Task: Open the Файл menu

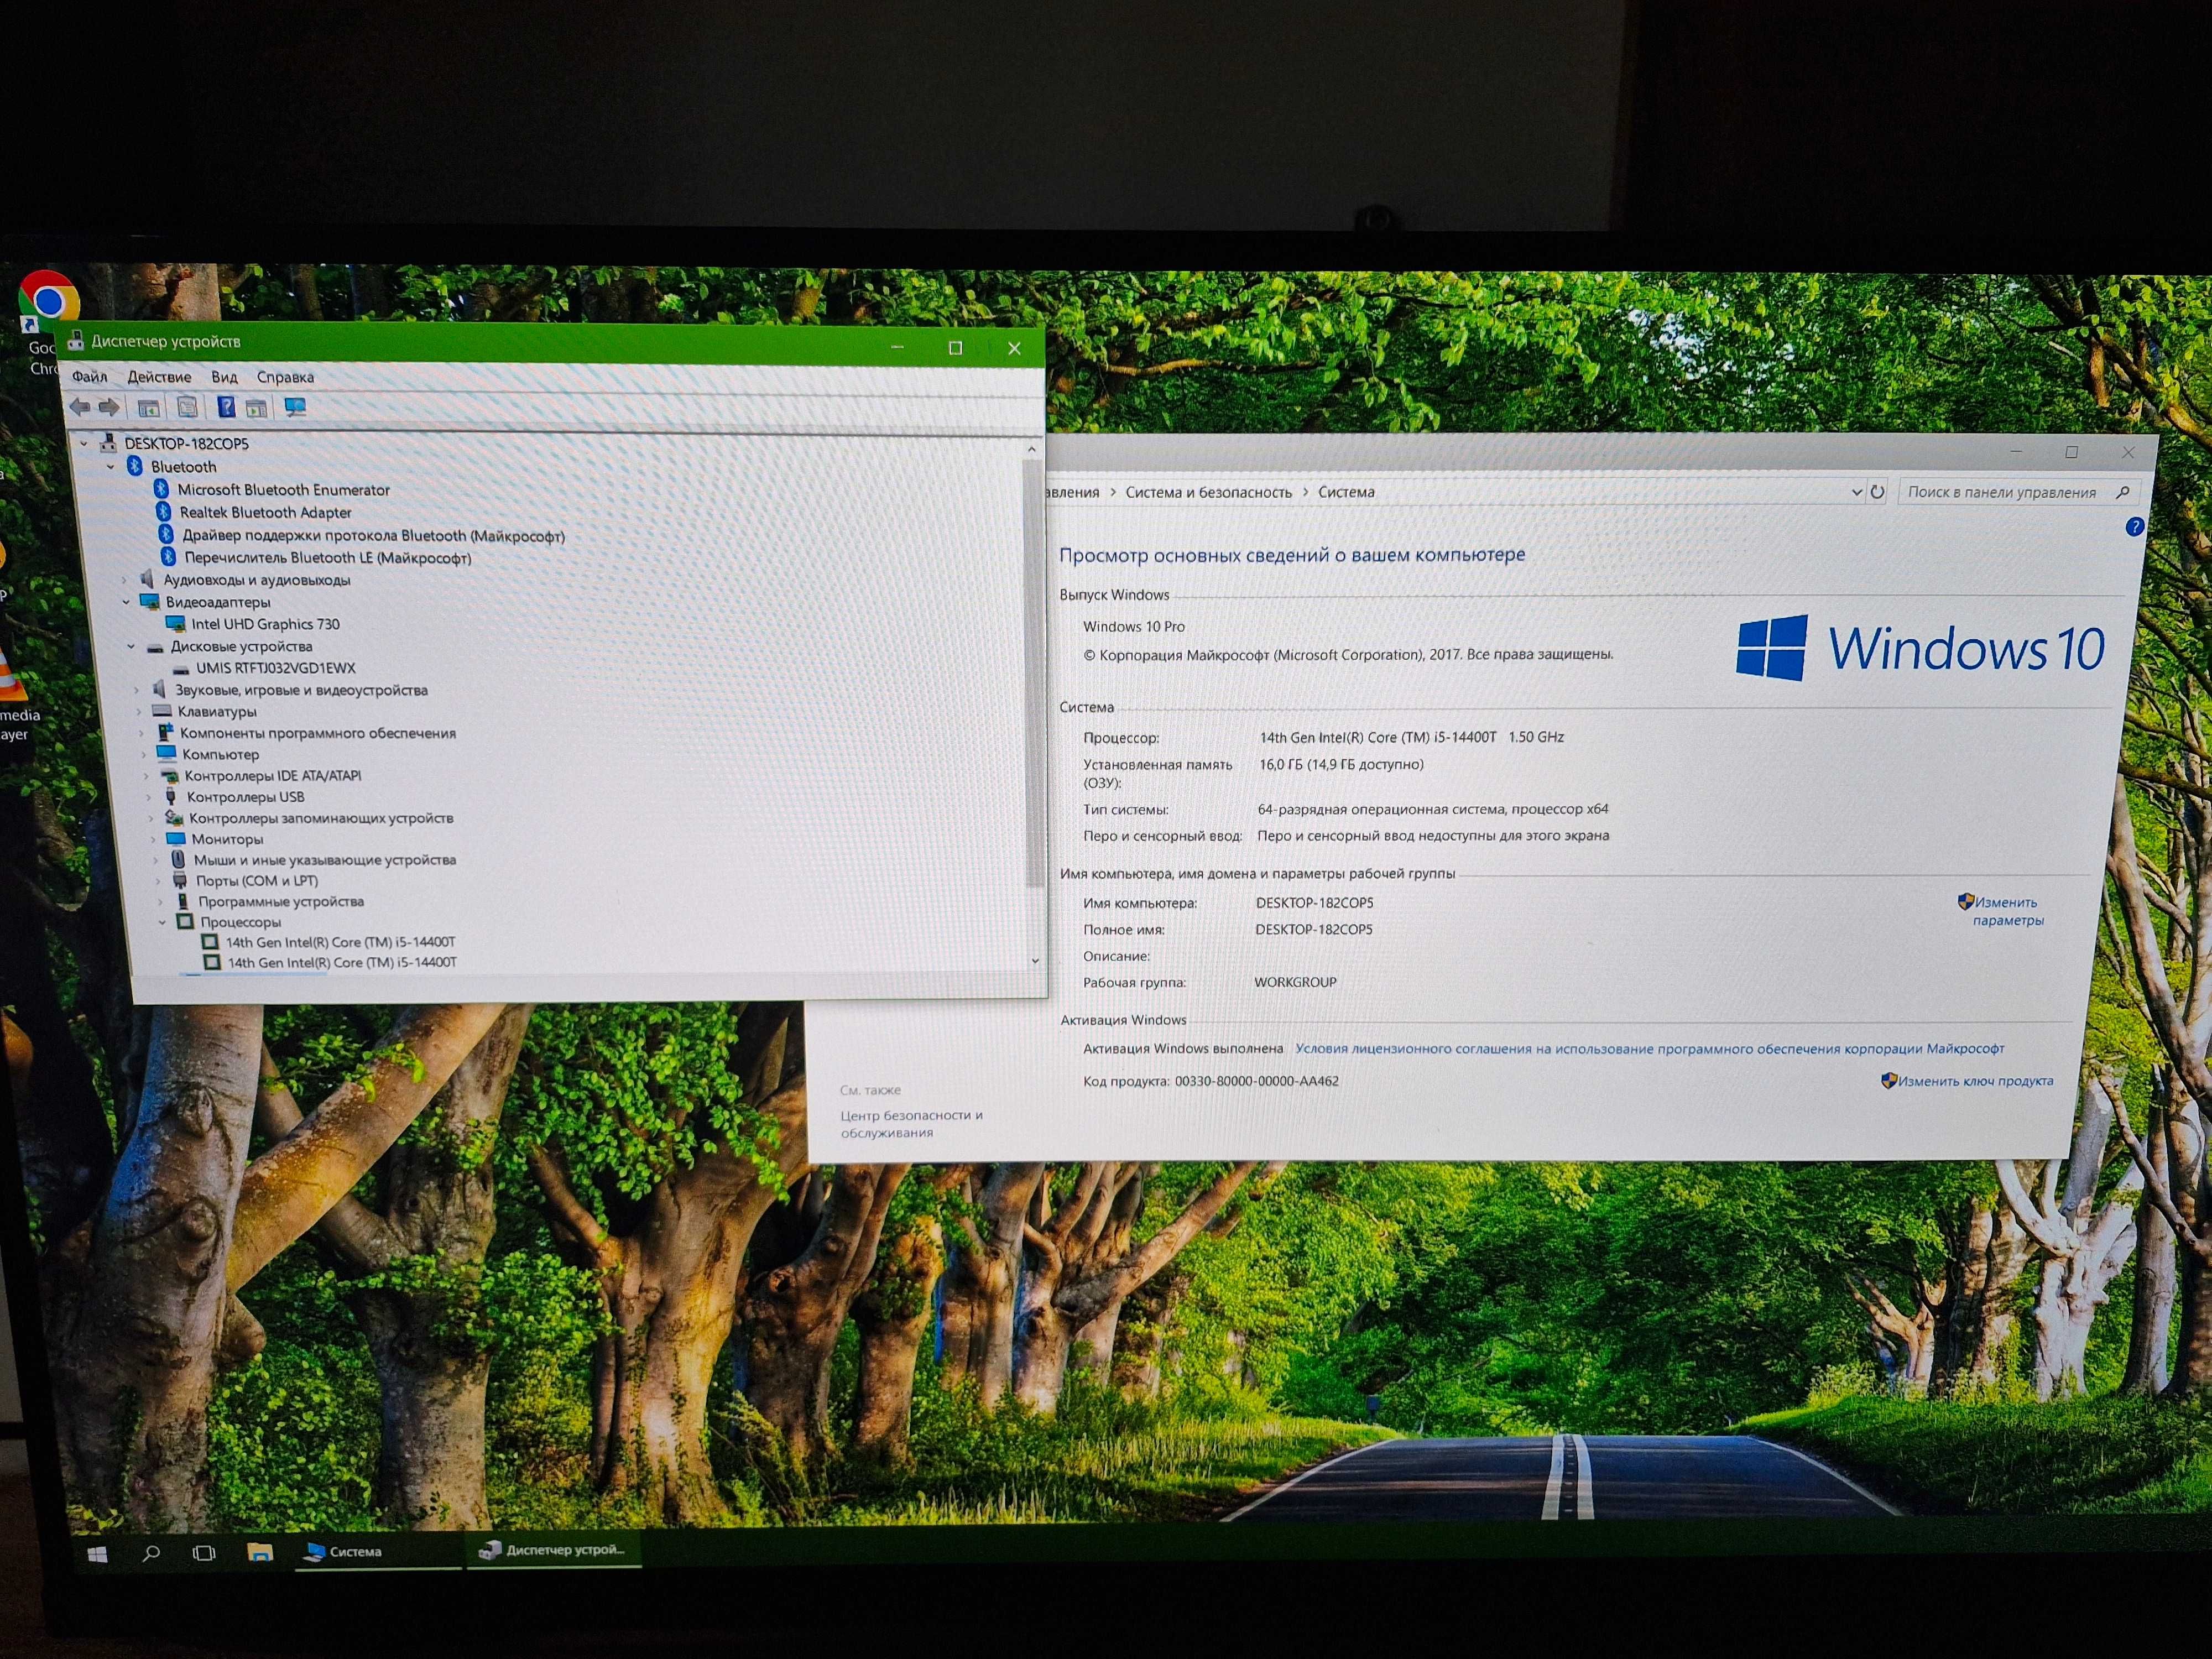Action: [x=89, y=377]
